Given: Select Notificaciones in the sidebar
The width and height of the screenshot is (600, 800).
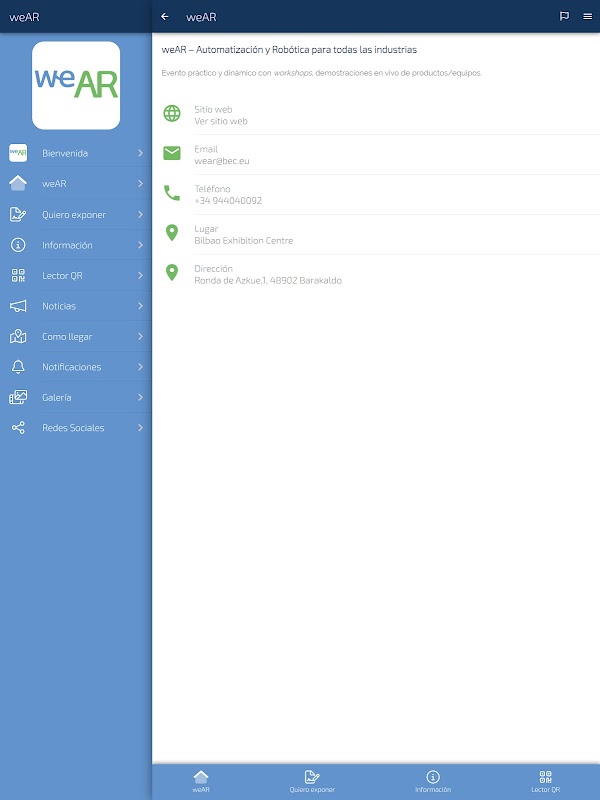Looking at the screenshot, I should [x=76, y=366].
